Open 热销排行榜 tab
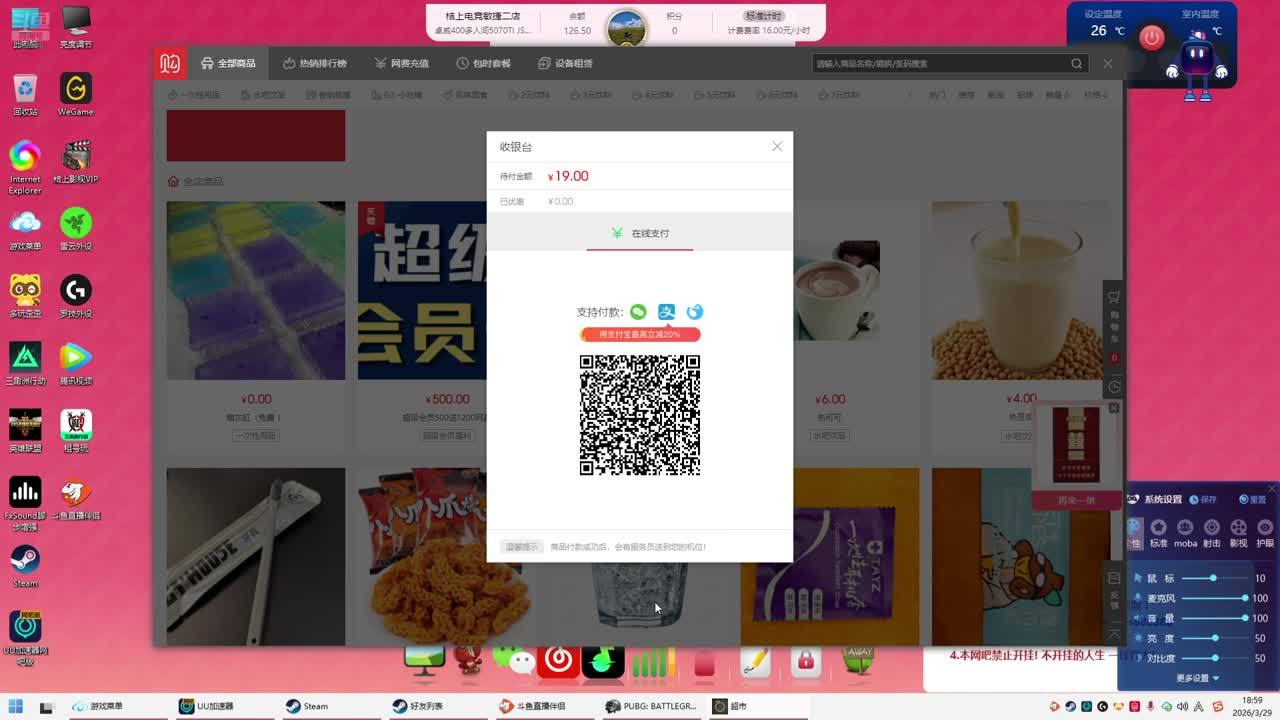1280x720 pixels. [x=314, y=63]
